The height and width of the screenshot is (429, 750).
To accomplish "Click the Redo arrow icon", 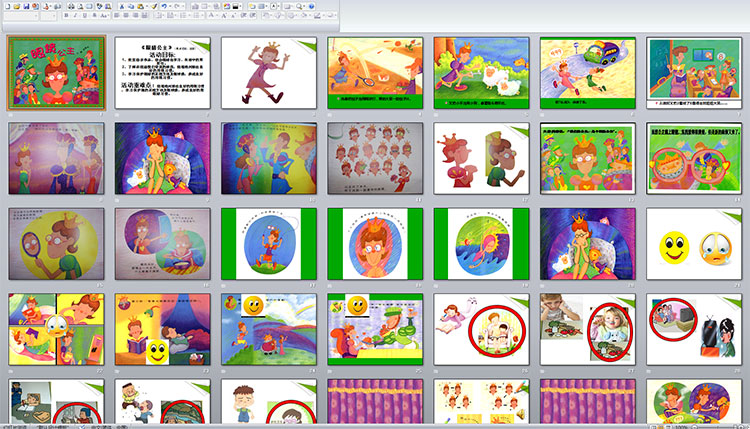I will pyautogui.click(x=176, y=6).
